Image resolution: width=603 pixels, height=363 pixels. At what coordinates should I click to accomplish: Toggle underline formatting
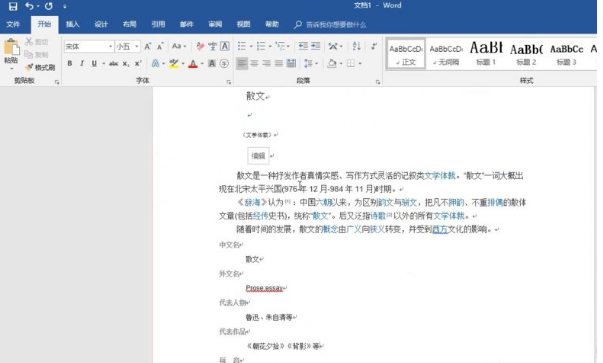point(94,63)
